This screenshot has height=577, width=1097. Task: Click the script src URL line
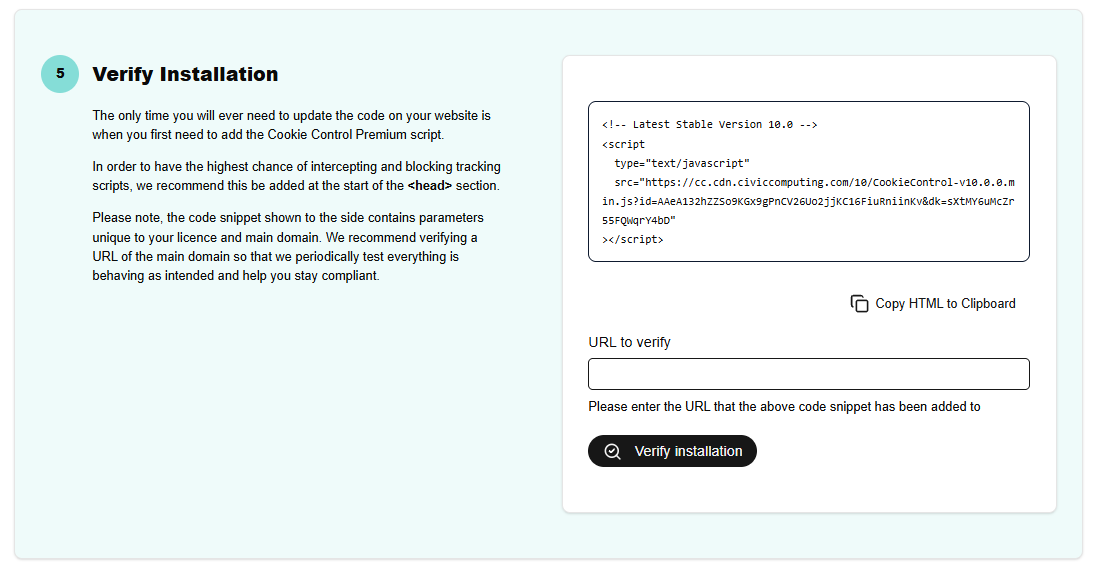click(x=814, y=183)
